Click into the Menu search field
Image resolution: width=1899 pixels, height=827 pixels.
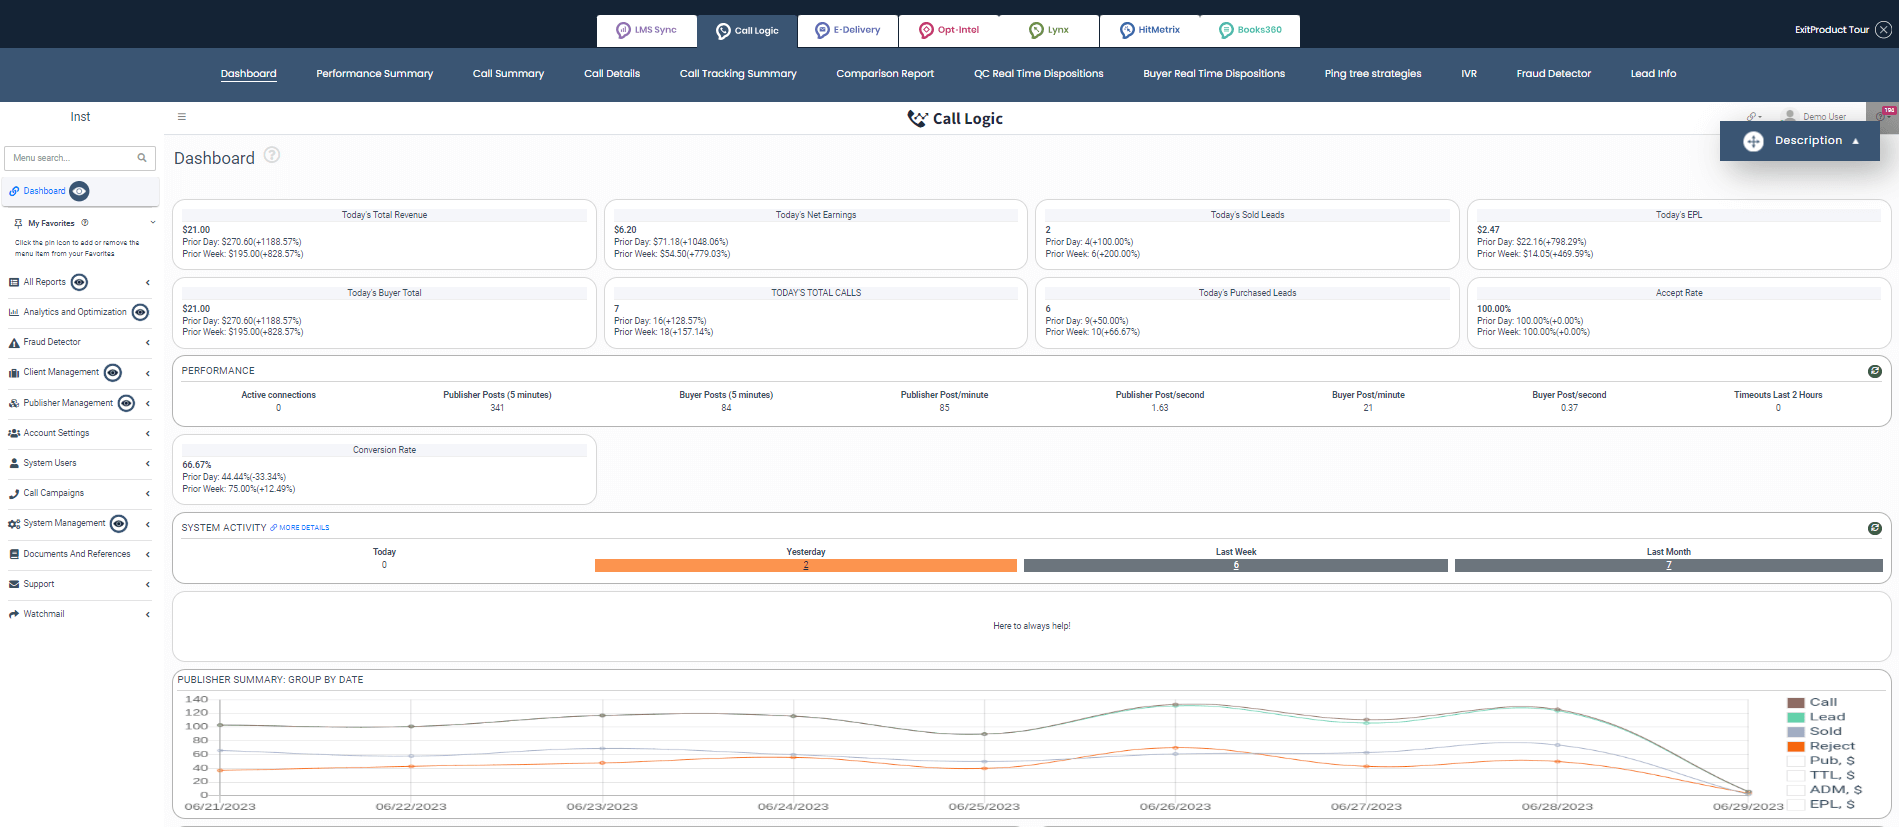pos(72,158)
